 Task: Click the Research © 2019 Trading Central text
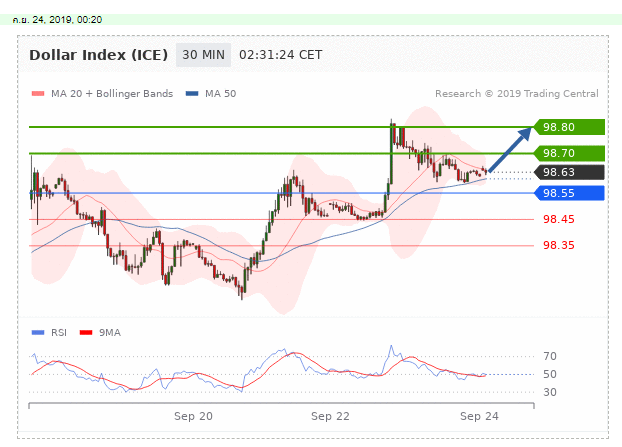pos(517,94)
